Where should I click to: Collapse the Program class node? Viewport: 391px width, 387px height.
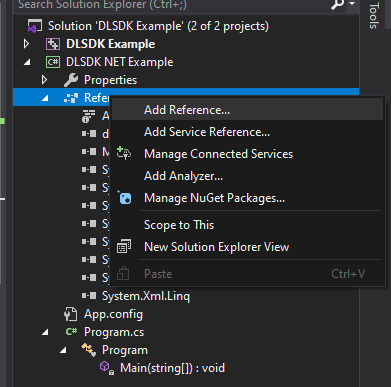pos(63,350)
